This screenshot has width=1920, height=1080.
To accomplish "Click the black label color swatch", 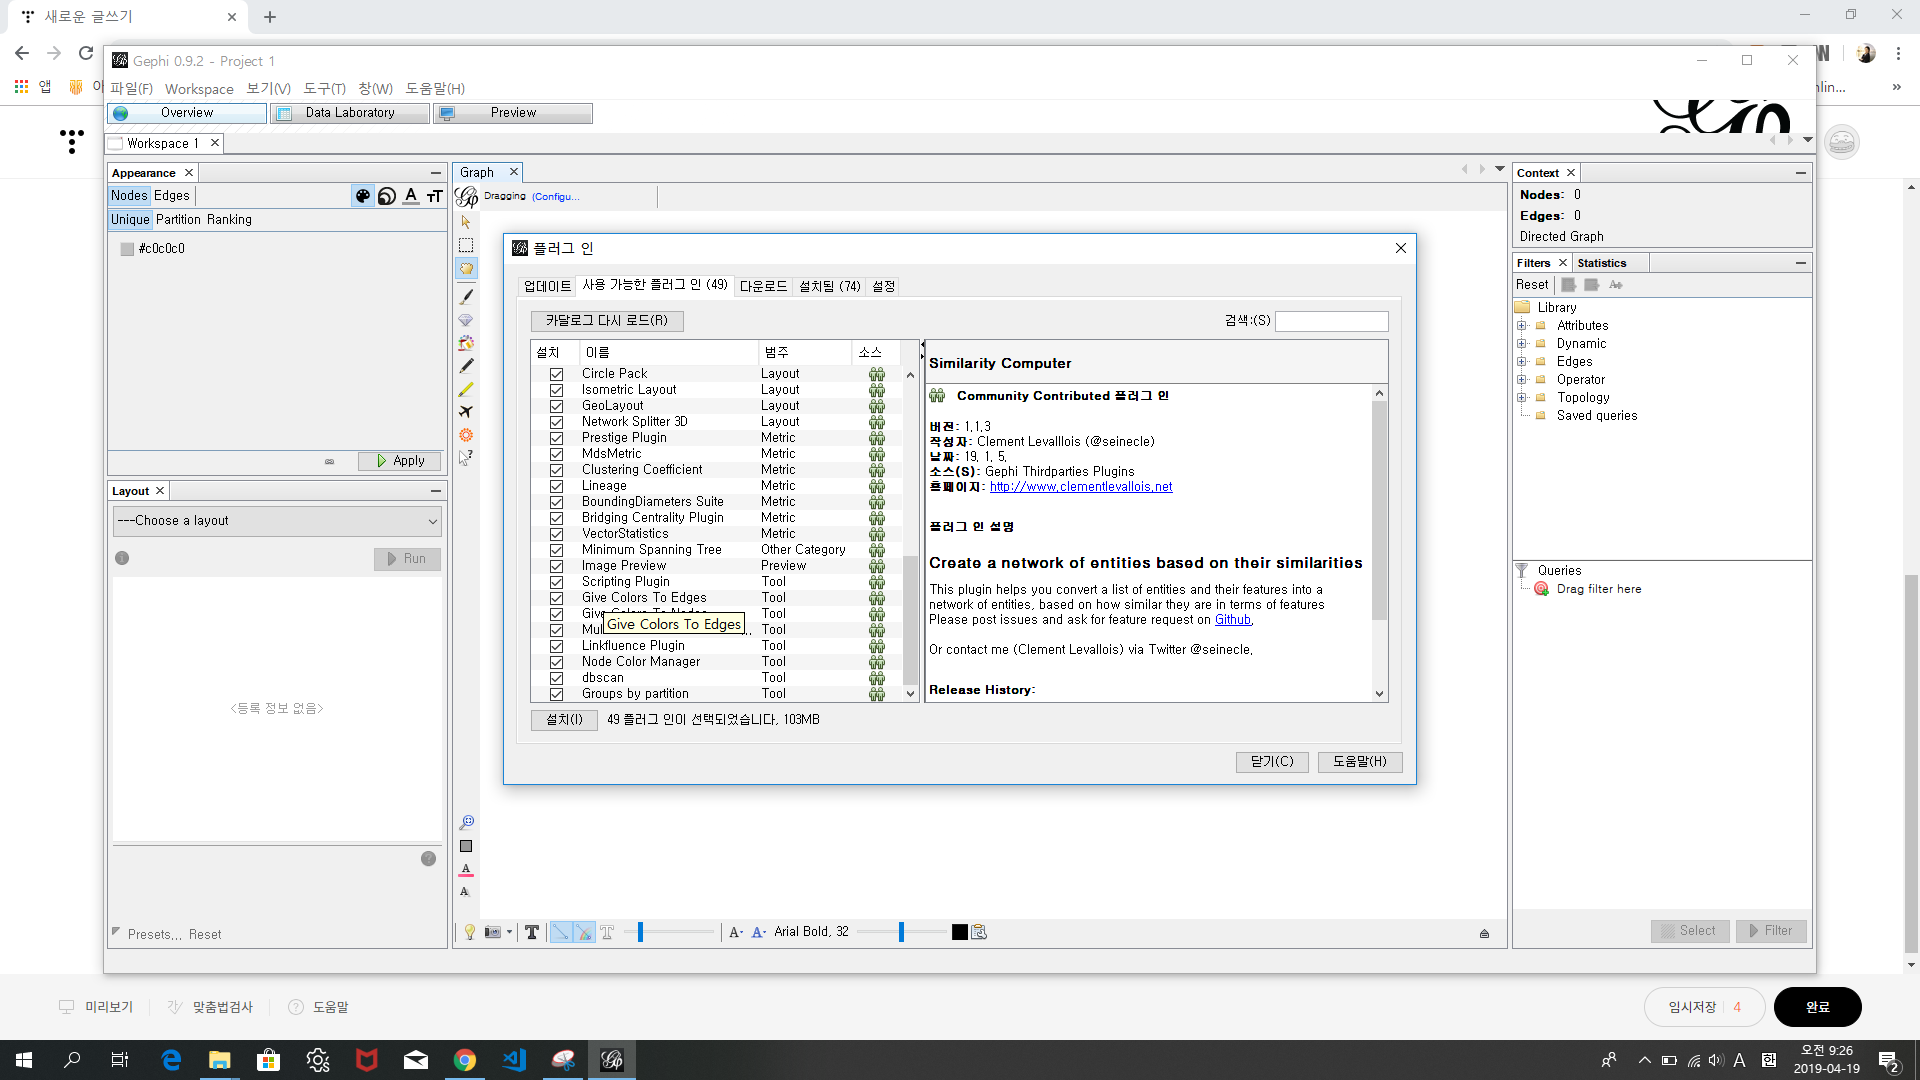I will coord(960,932).
